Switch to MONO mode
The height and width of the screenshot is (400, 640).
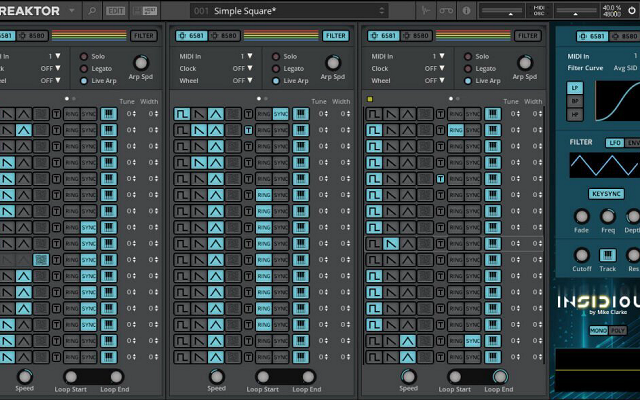598,330
